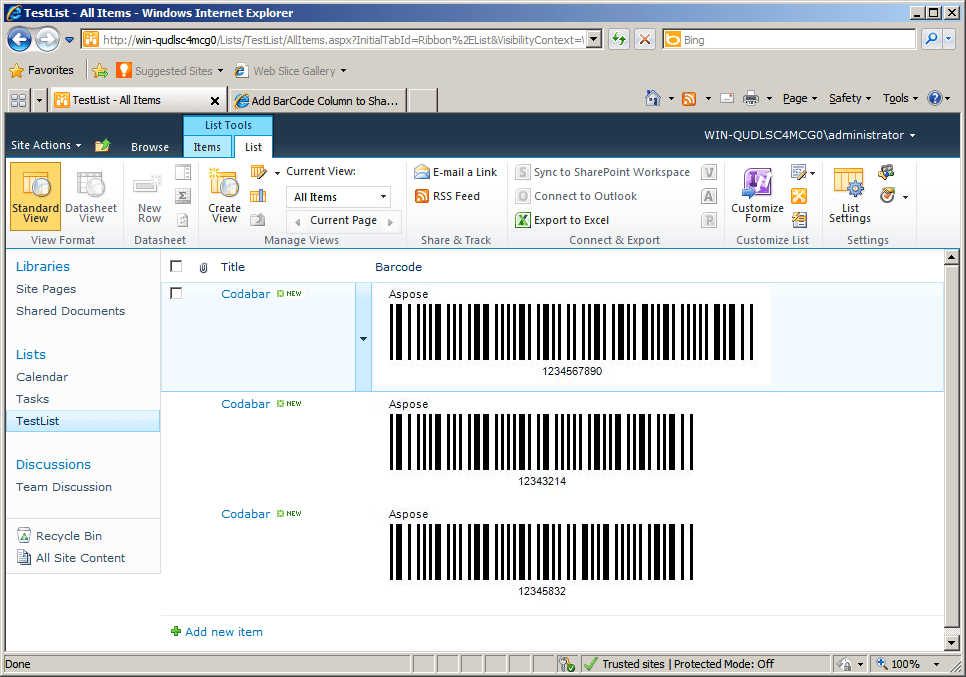
Task: Click the browser address URL field
Action: coord(344,40)
